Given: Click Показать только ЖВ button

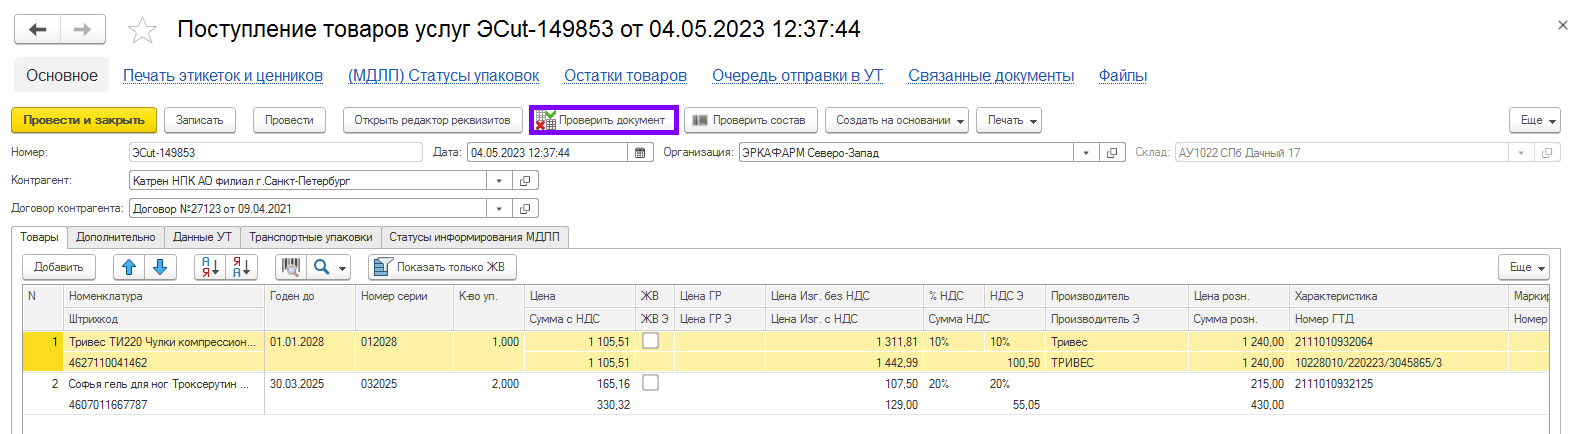Looking at the screenshot, I should (x=441, y=267).
